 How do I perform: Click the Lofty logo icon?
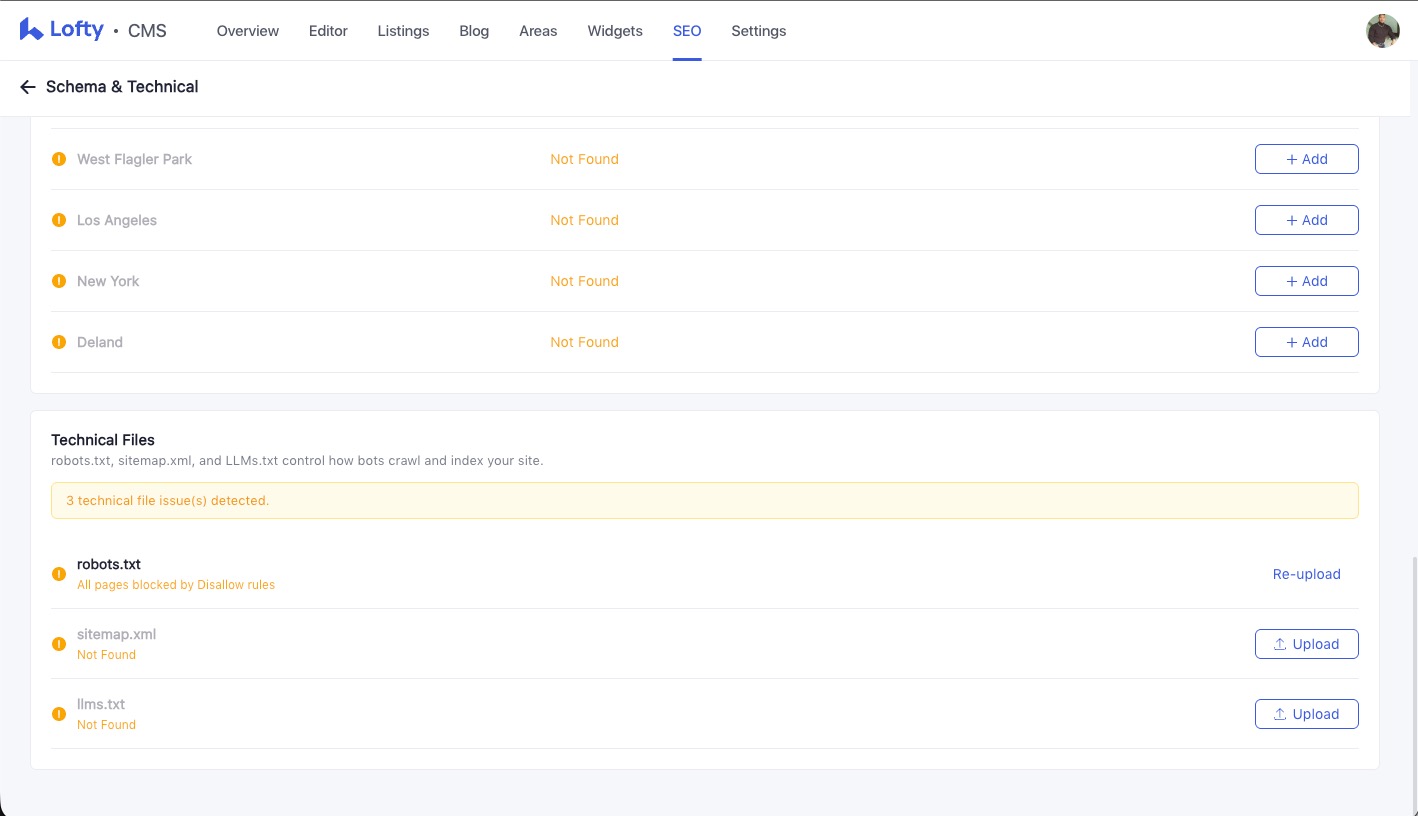tap(29, 30)
